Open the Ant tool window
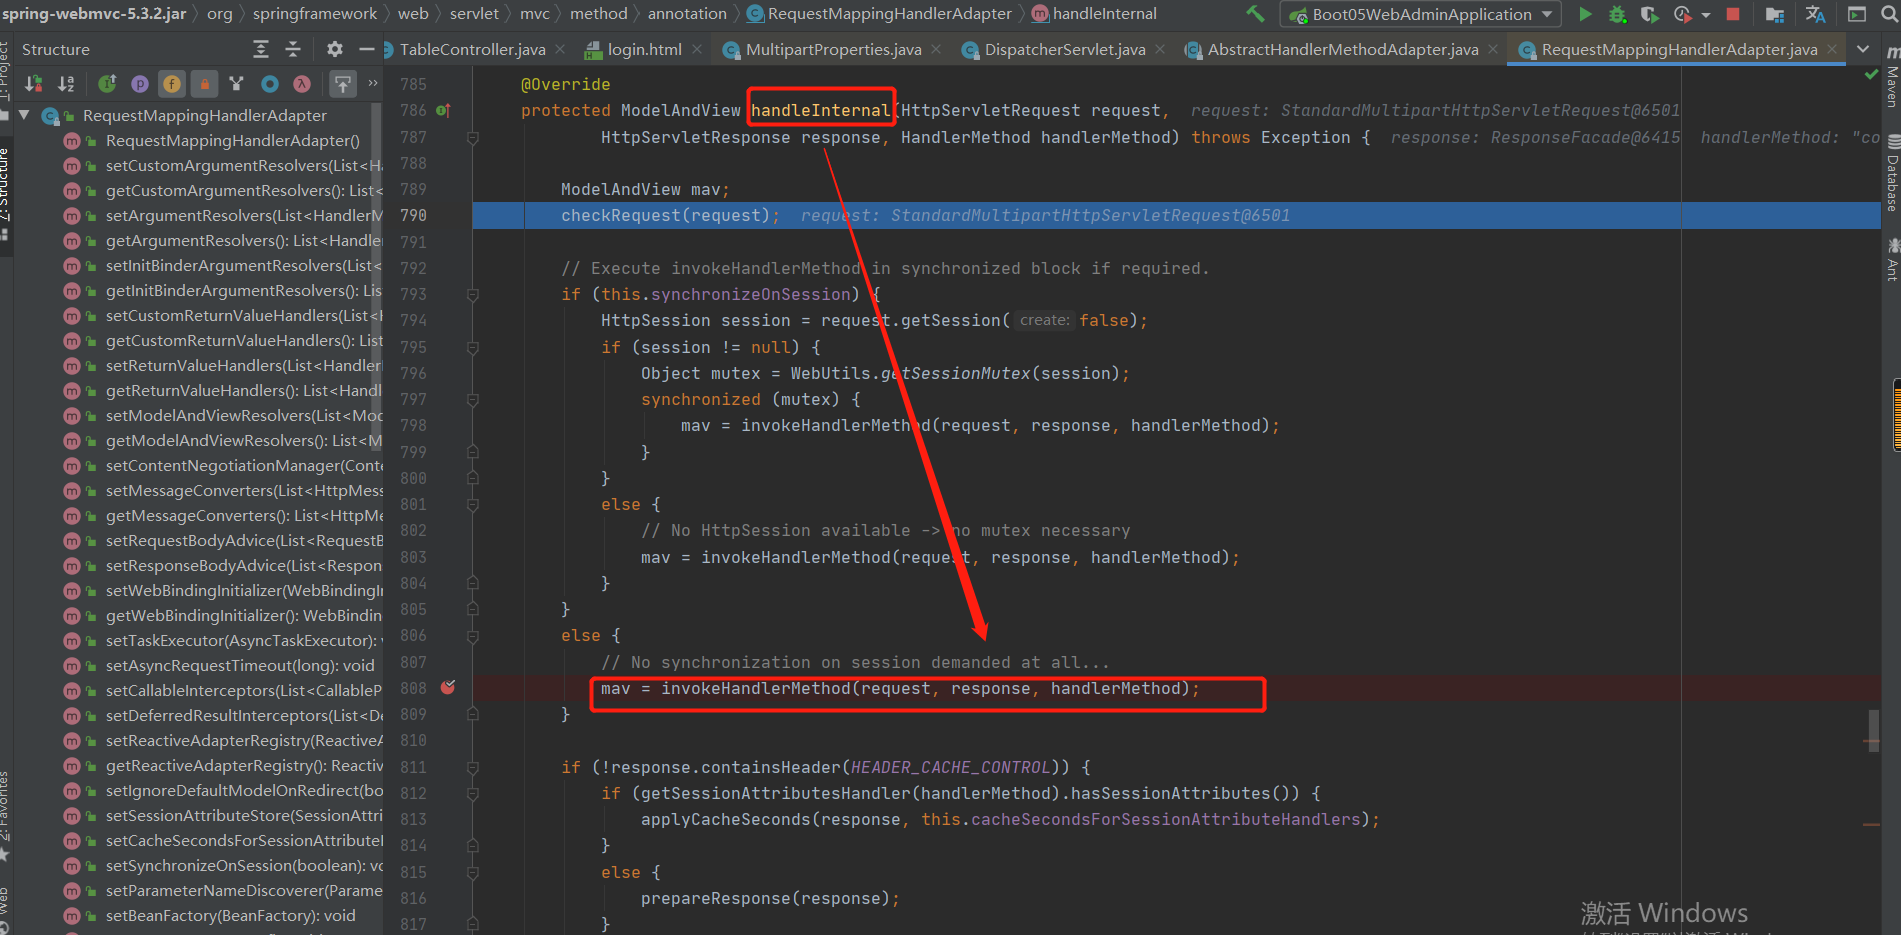Screen dimensions: 1901x935 (x=1891, y=260)
